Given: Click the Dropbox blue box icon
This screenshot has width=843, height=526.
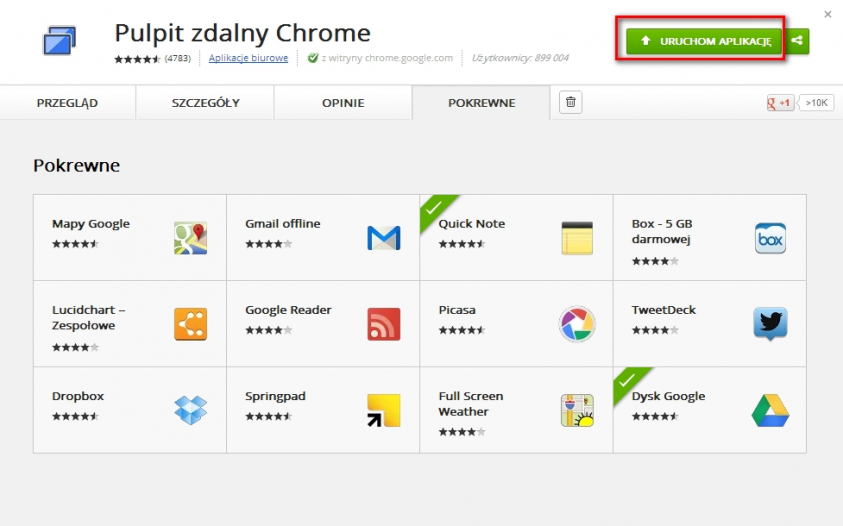Looking at the screenshot, I should 190,410.
